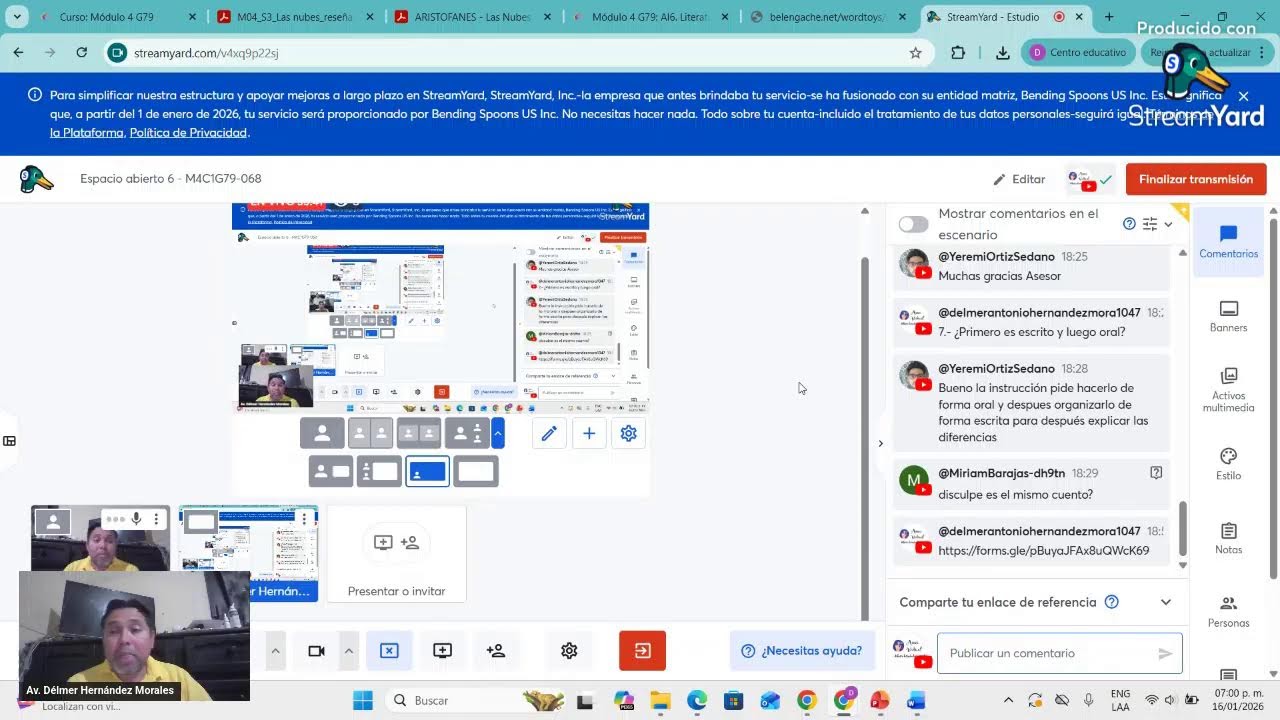Click the red leave studio button
The width and height of the screenshot is (1280, 720).
coord(642,651)
